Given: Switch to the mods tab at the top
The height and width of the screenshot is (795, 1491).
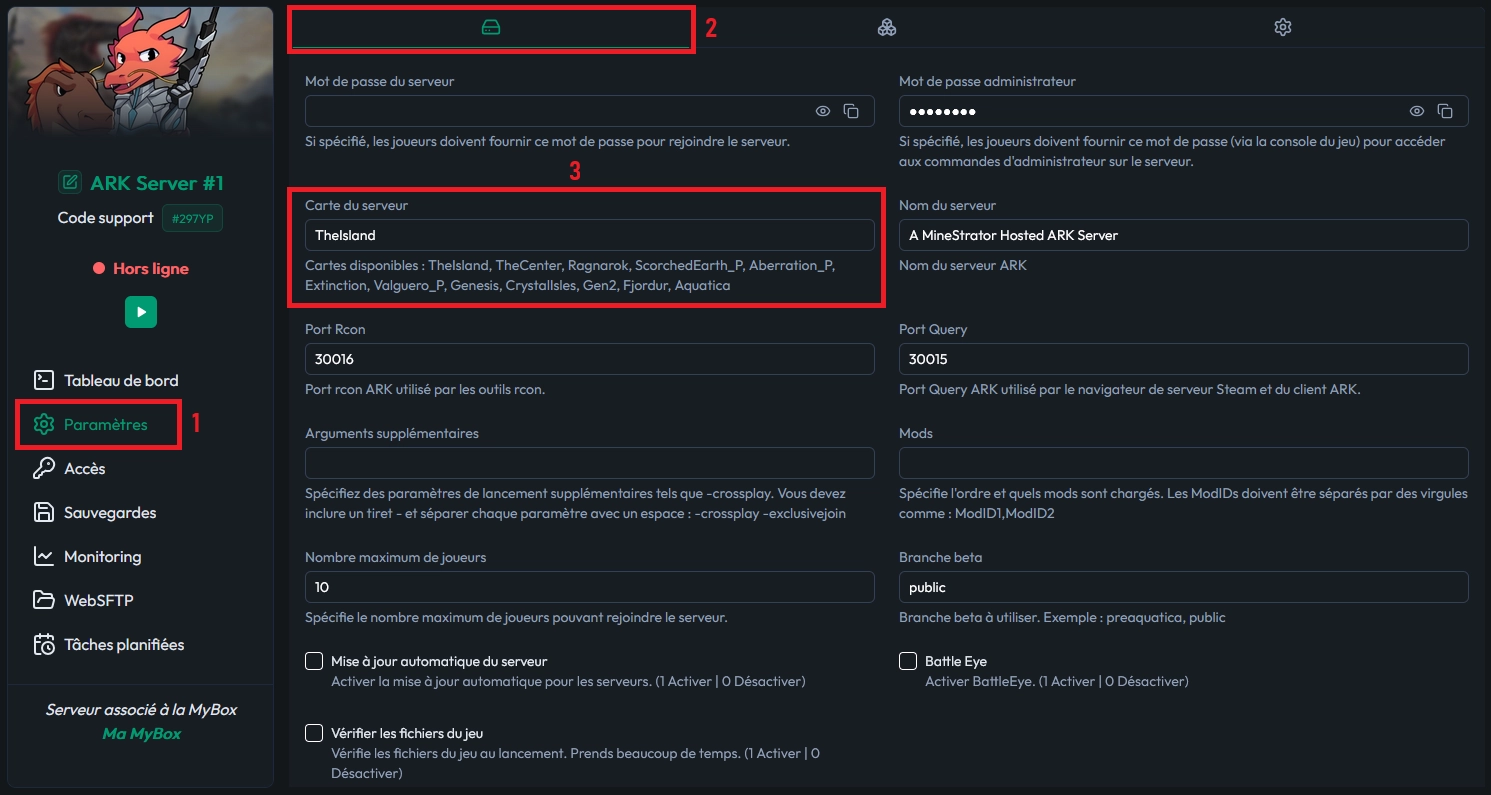Looking at the screenshot, I should tap(887, 27).
